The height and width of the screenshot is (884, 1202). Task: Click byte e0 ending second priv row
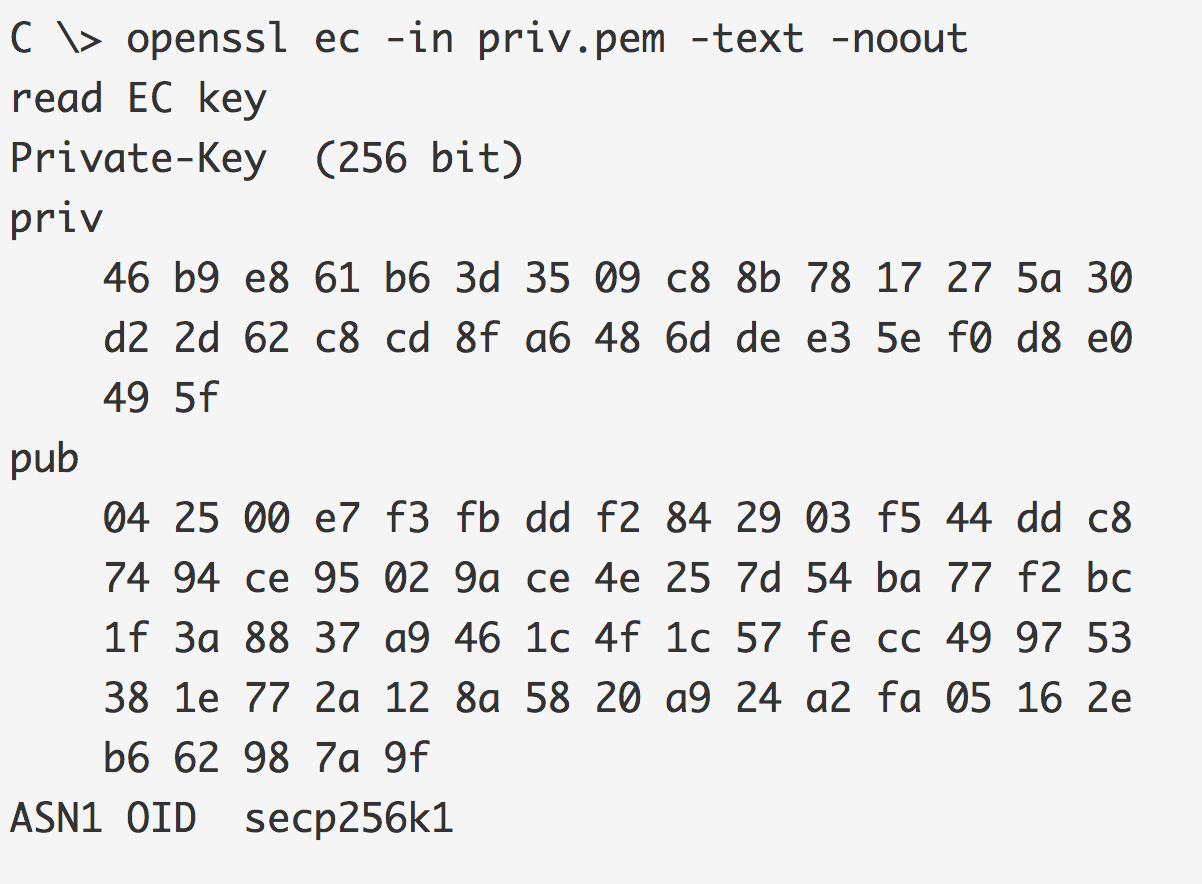1109,339
